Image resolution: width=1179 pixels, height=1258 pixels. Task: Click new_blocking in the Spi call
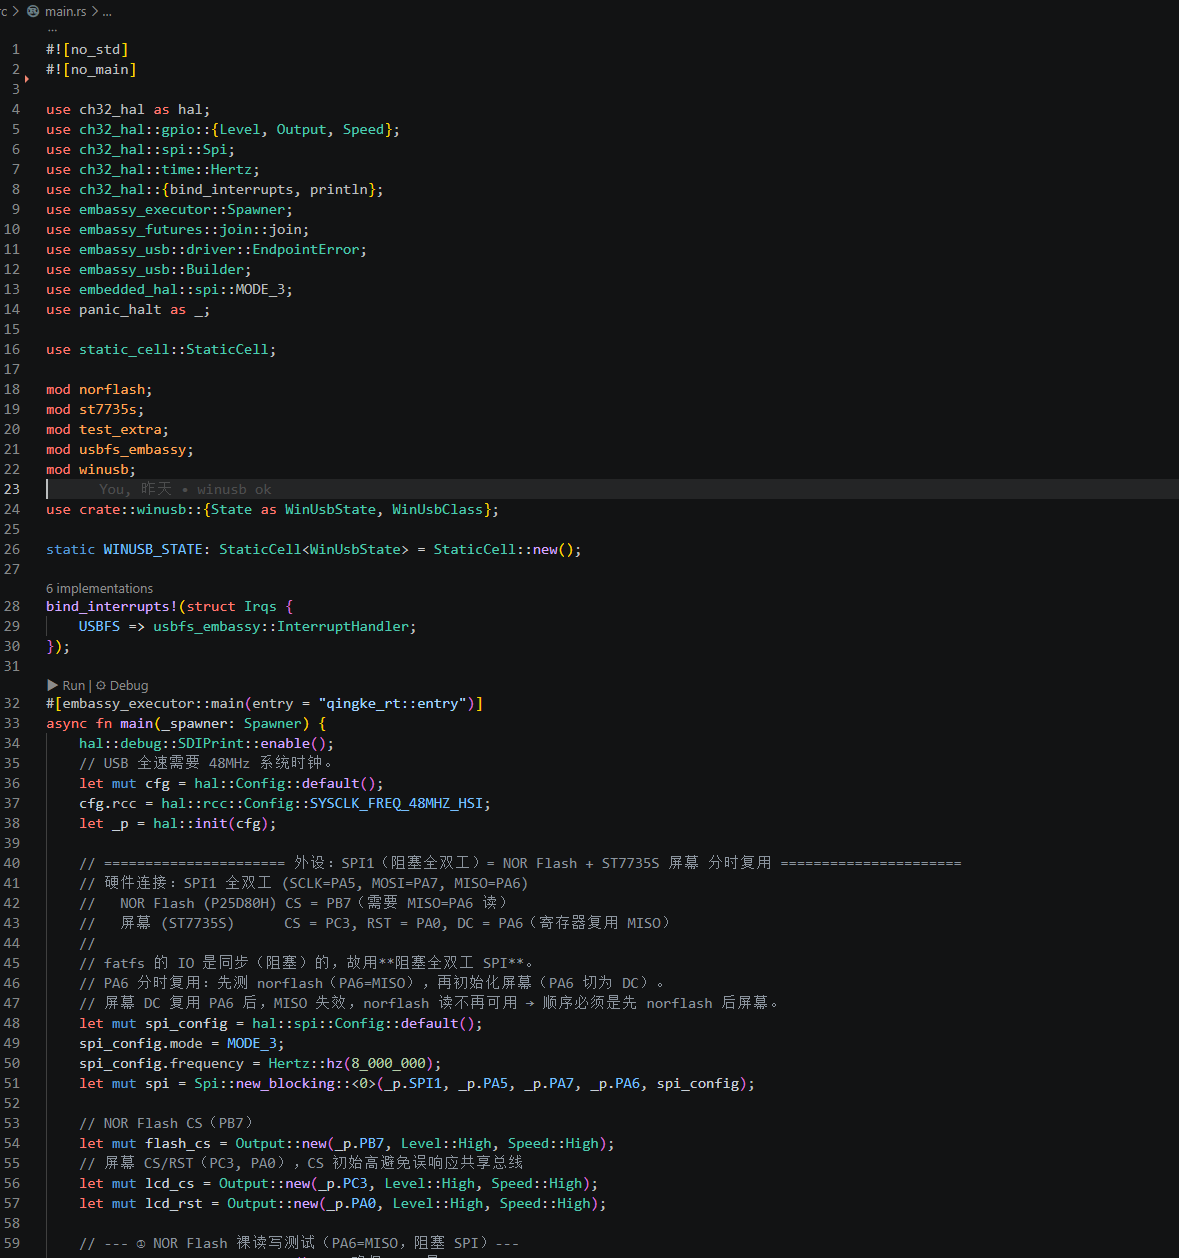point(285,1083)
